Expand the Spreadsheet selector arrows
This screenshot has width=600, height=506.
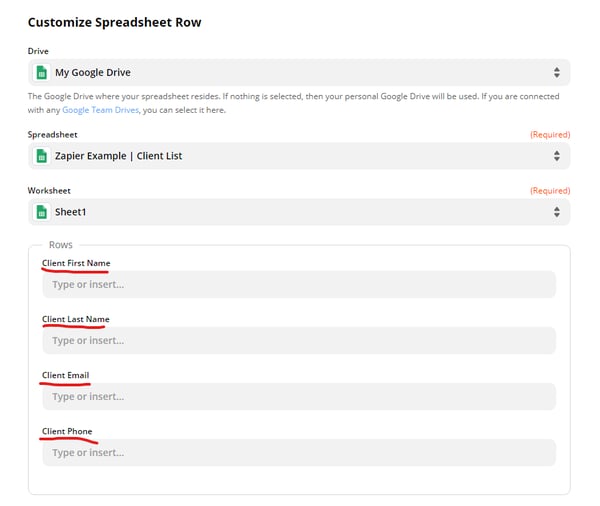click(x=557, y=156)
